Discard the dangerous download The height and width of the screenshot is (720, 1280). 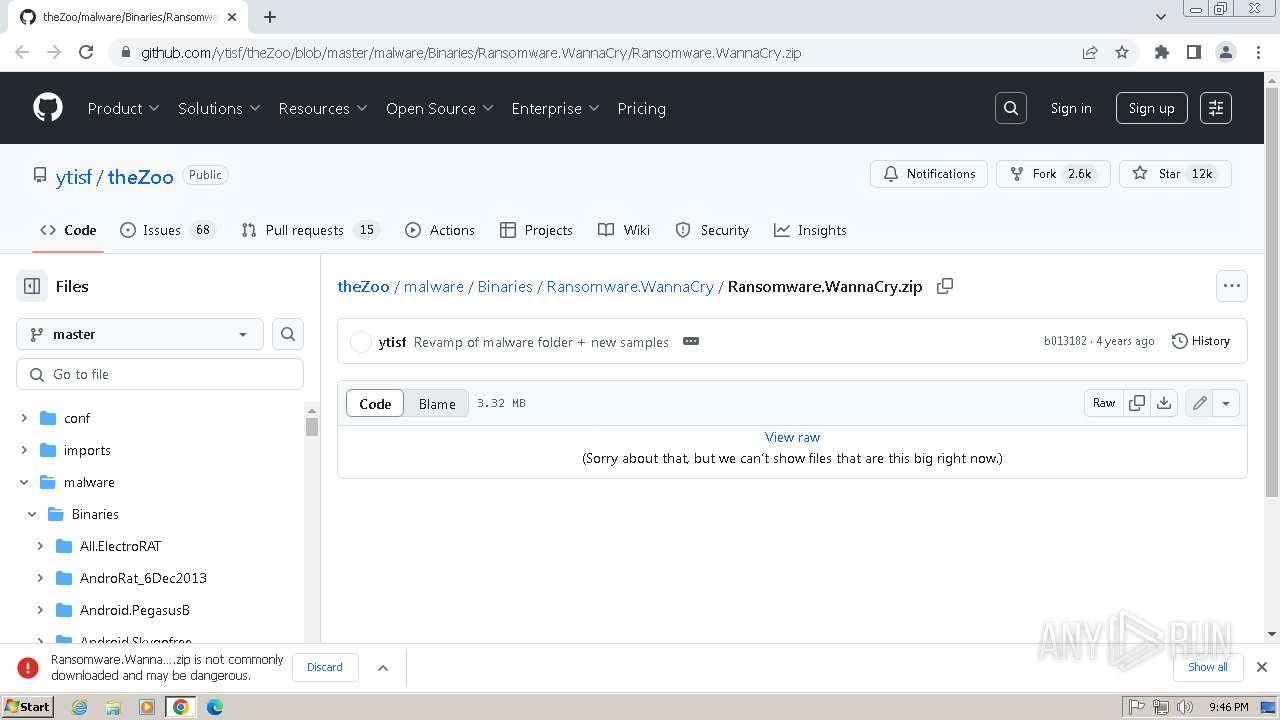[325, 667]
